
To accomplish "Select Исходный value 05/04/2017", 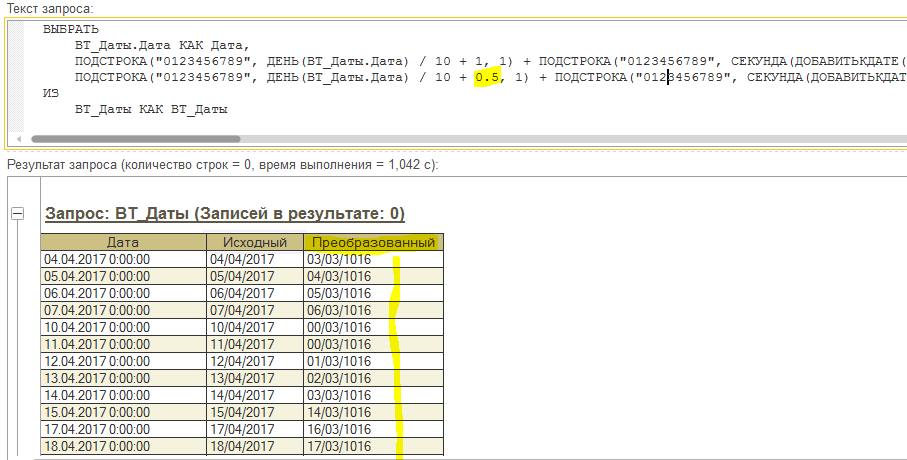I will [x=255, y=276].
